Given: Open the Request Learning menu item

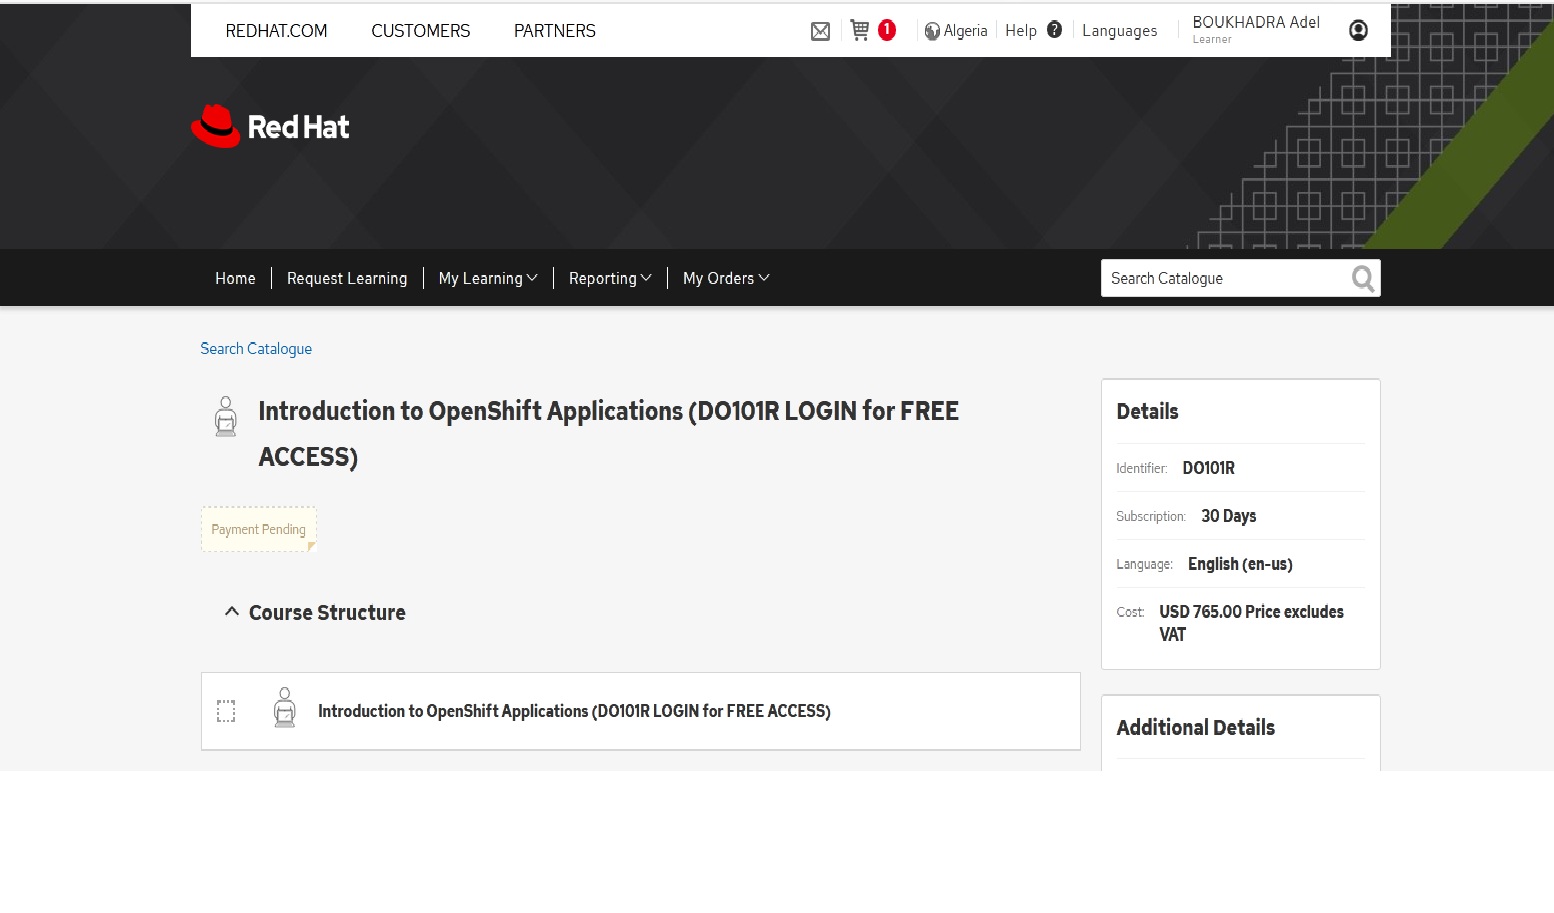Looking at the screenshot, I should point(347,278).
